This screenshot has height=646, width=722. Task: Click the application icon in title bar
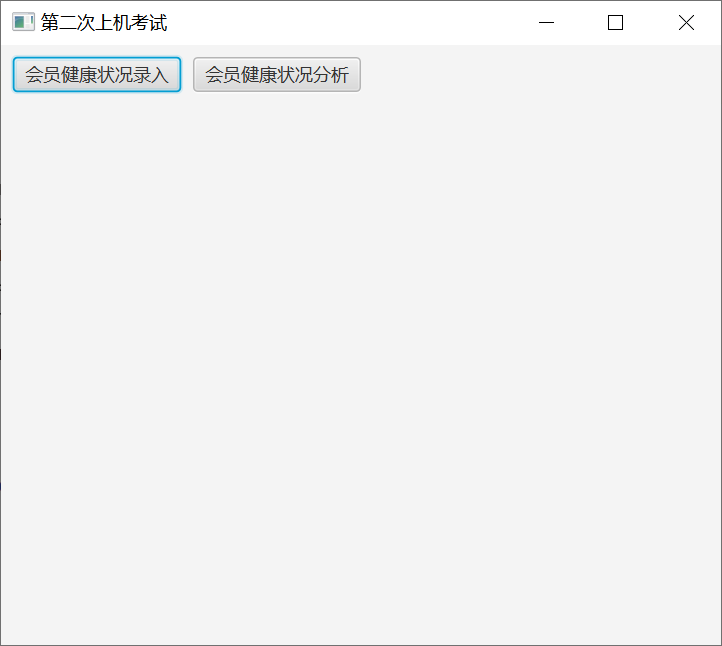(23, 22)
